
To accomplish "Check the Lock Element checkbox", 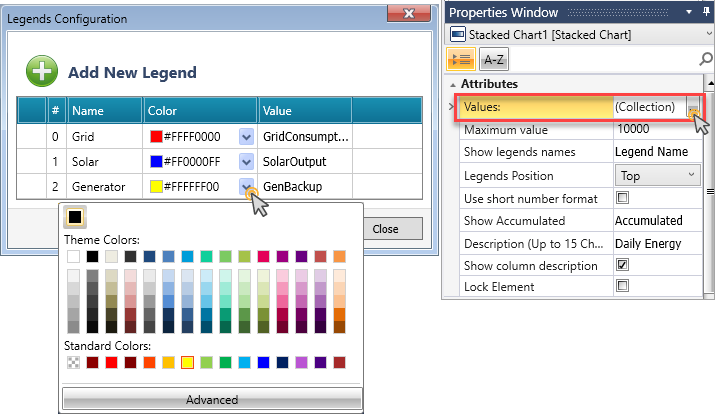I will click(x=621, y=287).
